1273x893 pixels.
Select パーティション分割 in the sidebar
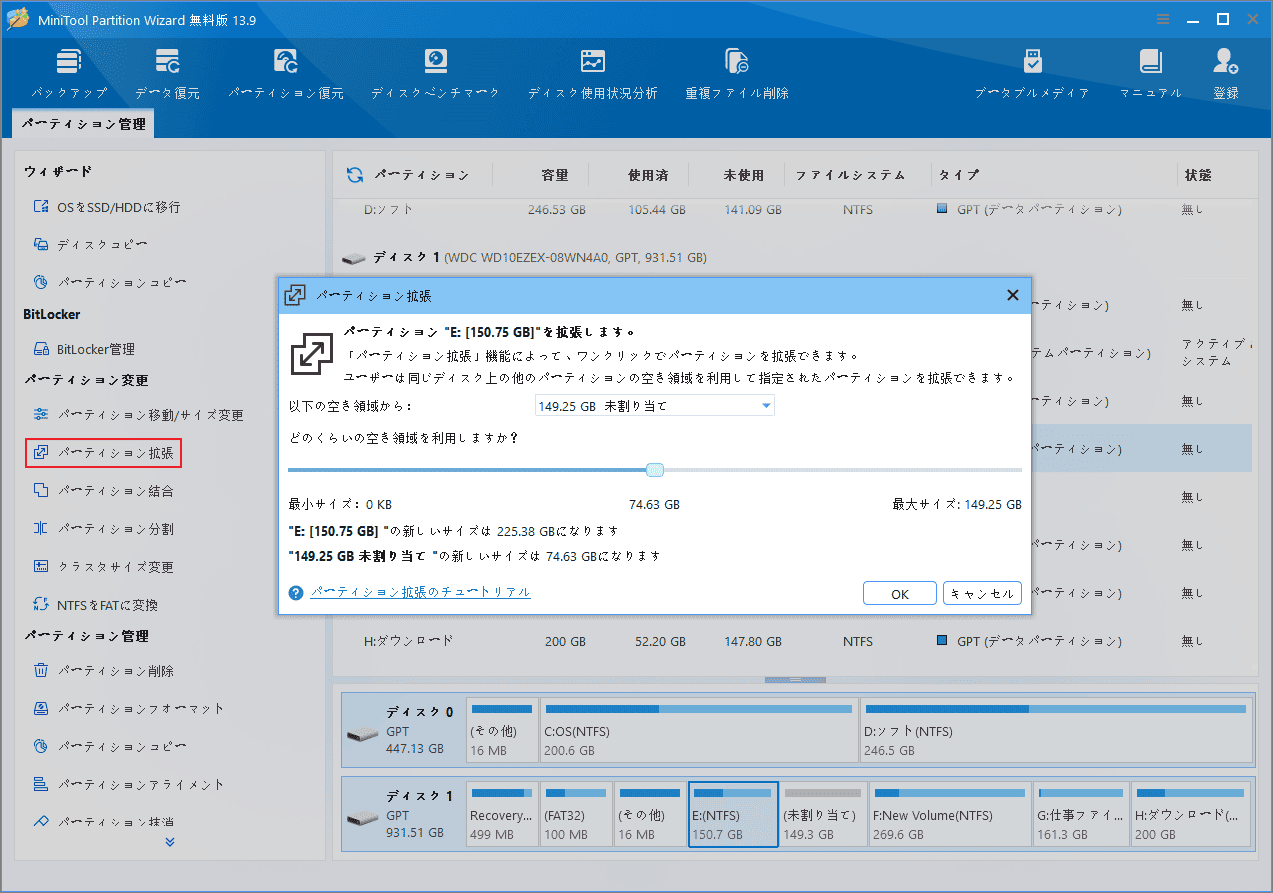(x=103, y=529)
